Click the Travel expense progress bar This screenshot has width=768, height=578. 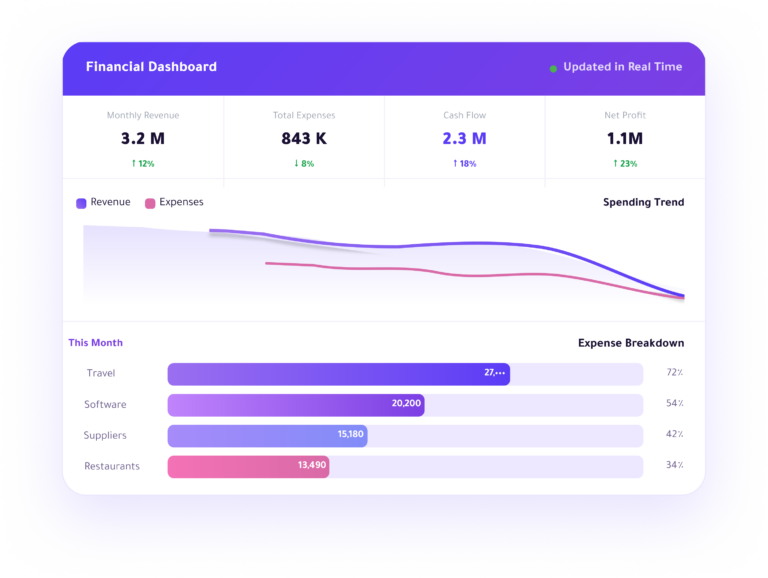(x=405, y=374)
